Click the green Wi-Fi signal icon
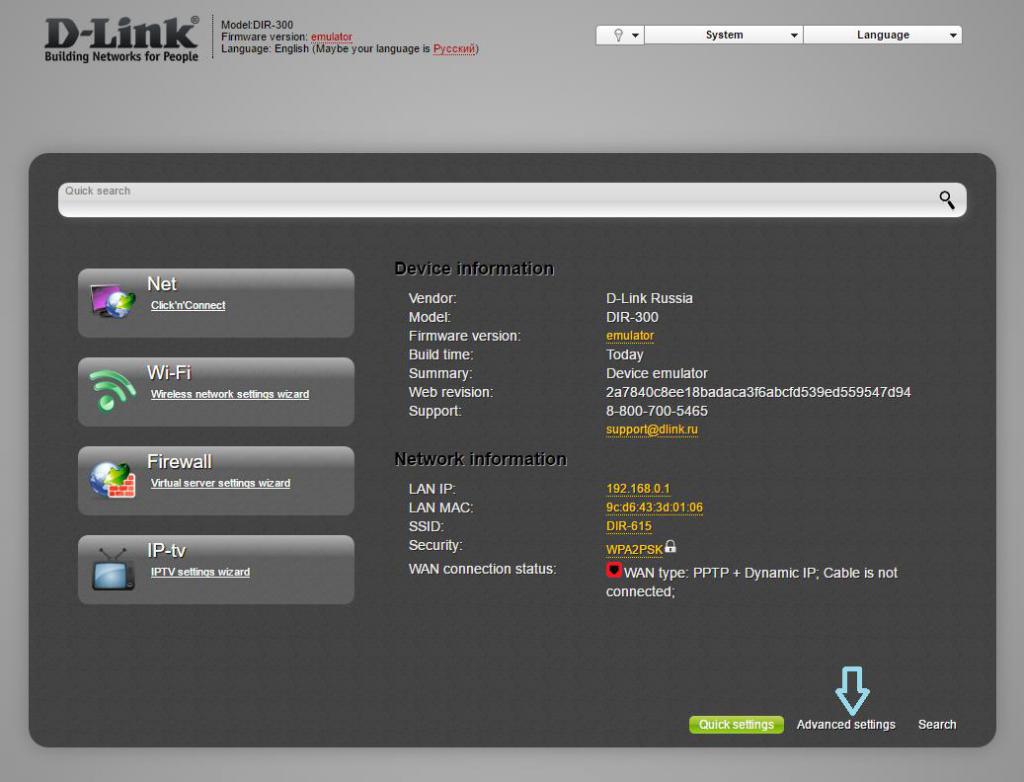 coord(112,390)
